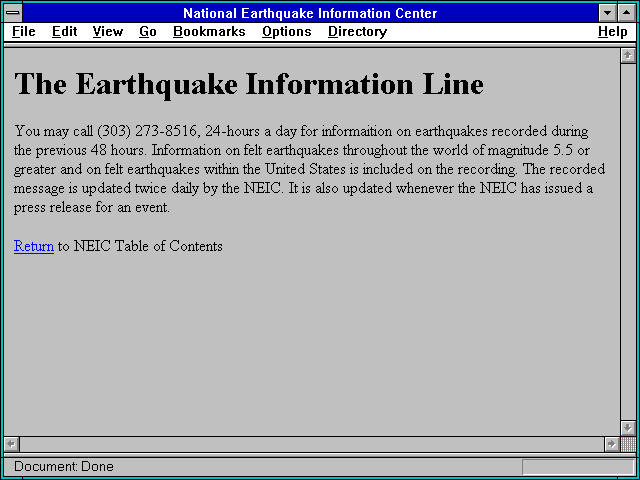Click the Earthquake Information Line heading
The width and height of the screenshot is (640, 480).
249,84
